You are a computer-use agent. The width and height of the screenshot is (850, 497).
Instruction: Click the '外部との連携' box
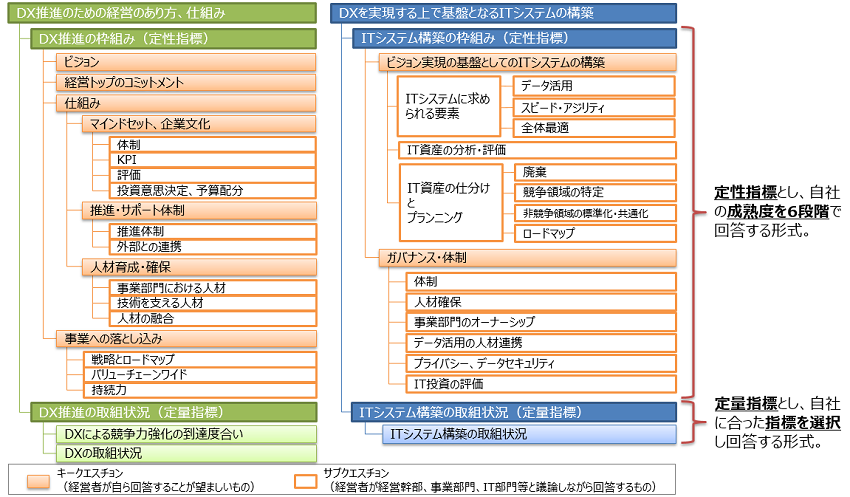click(212, 247)
